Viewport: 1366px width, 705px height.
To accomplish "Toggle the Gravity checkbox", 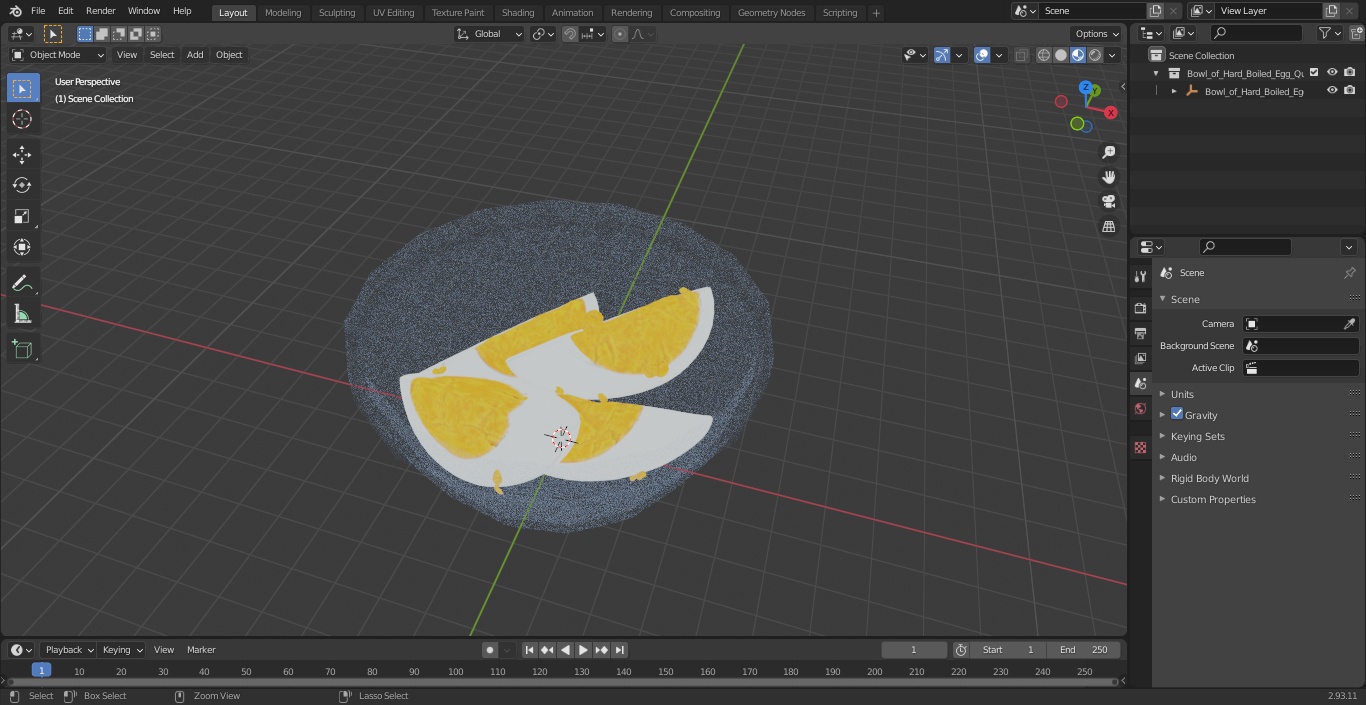I will pyautogui.click(x=1177, y=414).
